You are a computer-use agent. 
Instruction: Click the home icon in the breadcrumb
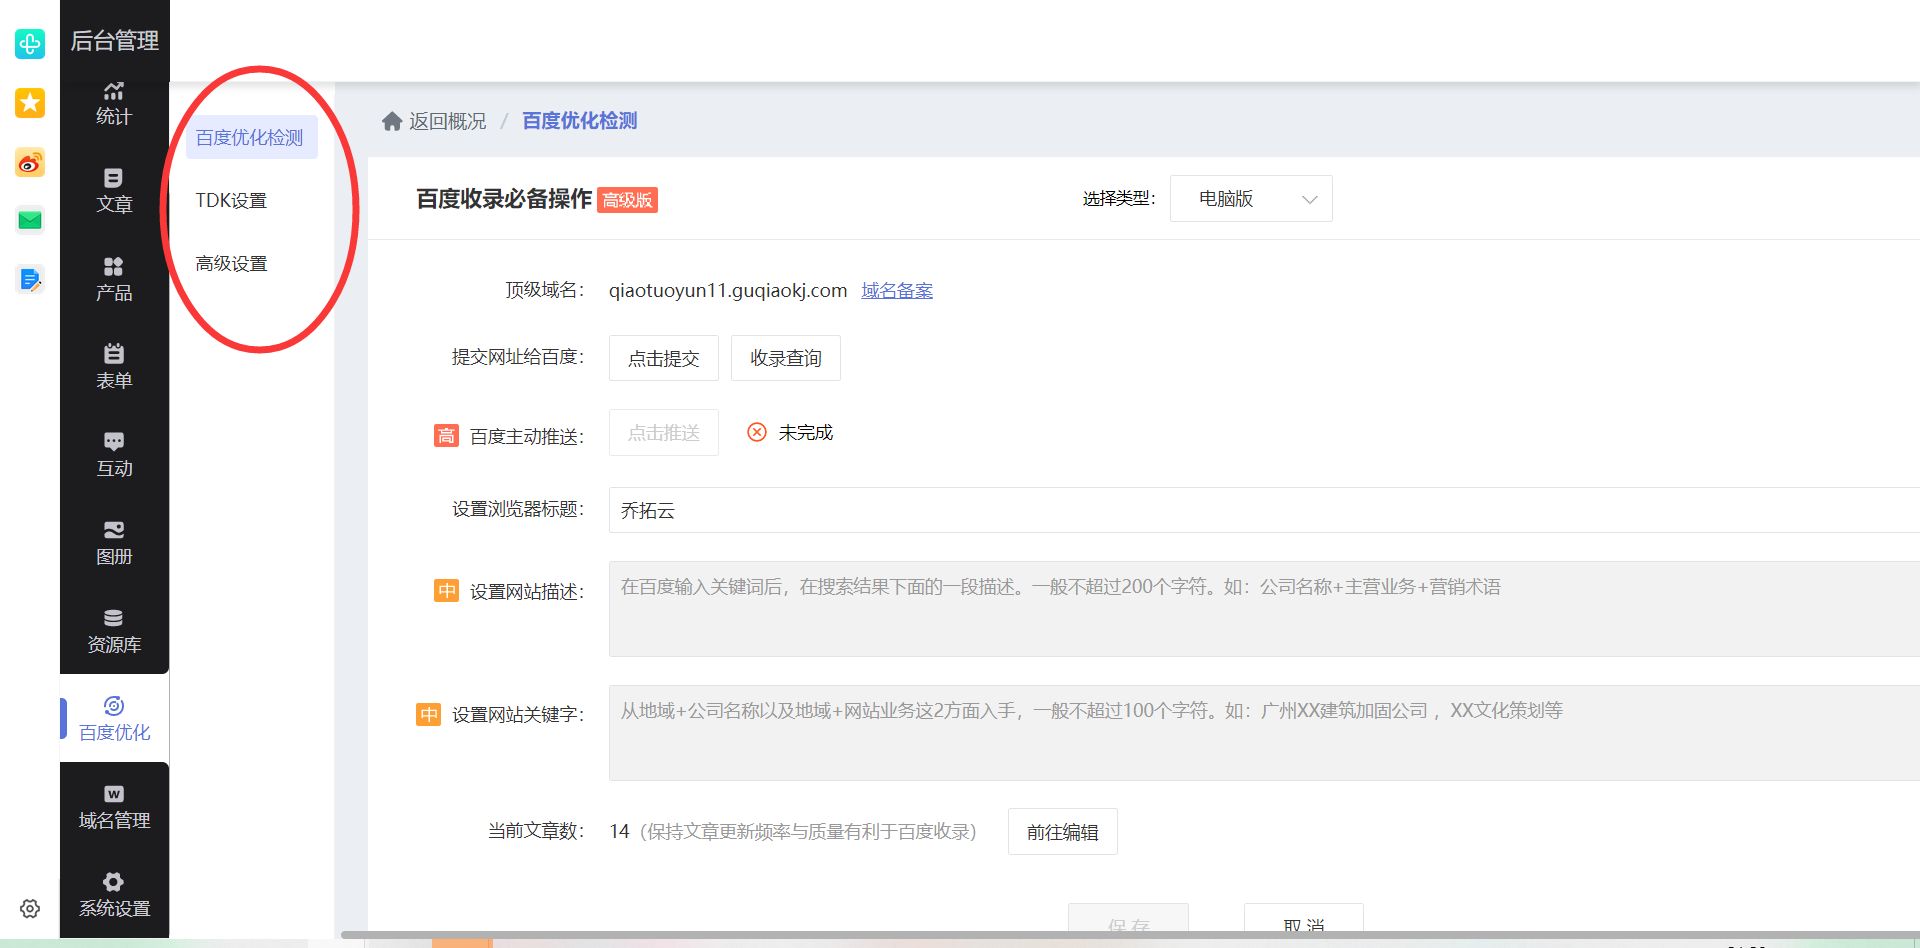[x=392, y=120]
